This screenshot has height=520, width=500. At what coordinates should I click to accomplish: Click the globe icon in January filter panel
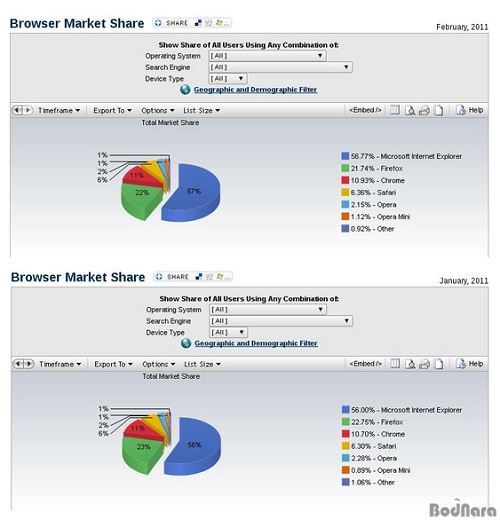pyautogui.click(x=186, y=343)
